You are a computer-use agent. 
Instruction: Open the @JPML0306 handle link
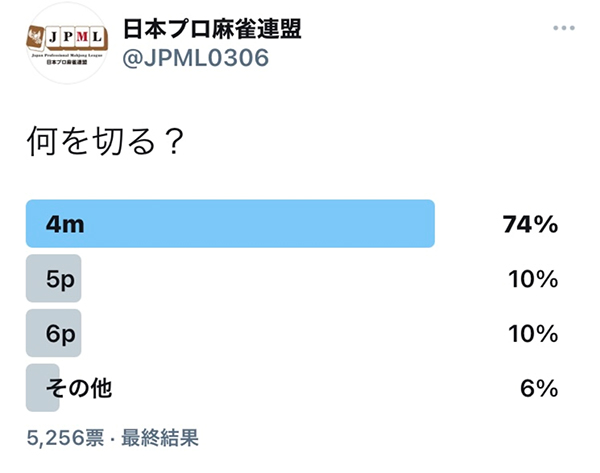click(196, 58)
